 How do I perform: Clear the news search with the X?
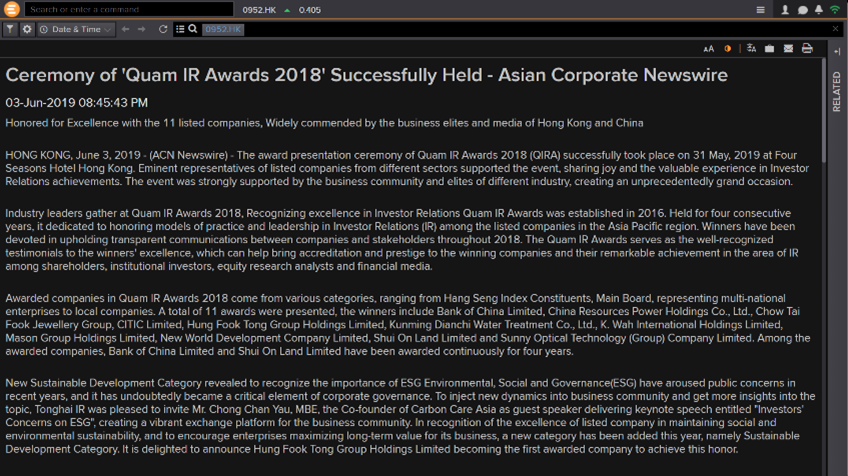835,29
